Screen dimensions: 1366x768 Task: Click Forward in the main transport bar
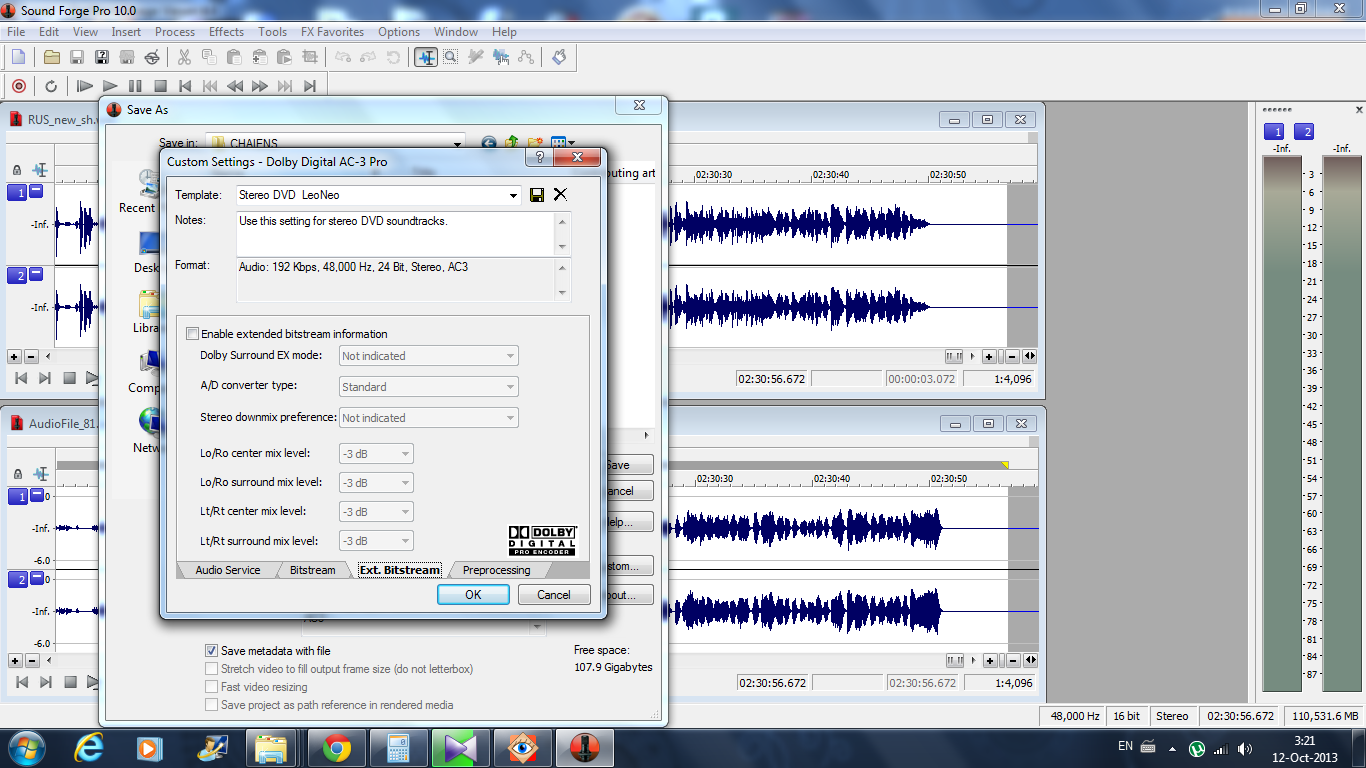tap(260, 86)
